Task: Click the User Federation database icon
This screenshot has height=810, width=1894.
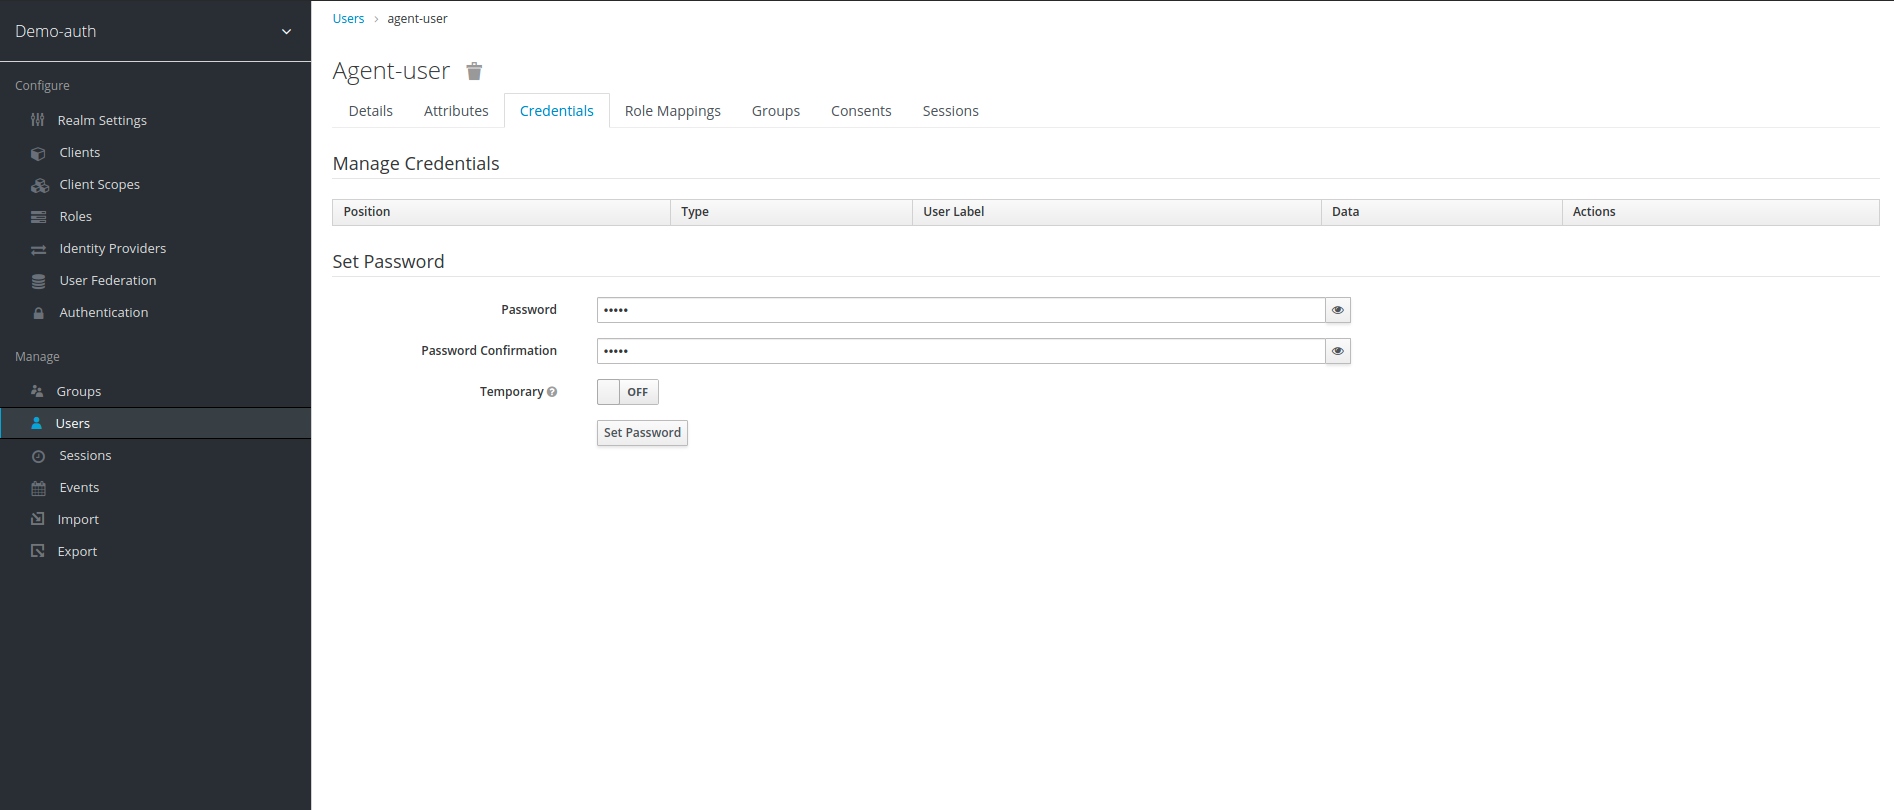Action: 38,281
